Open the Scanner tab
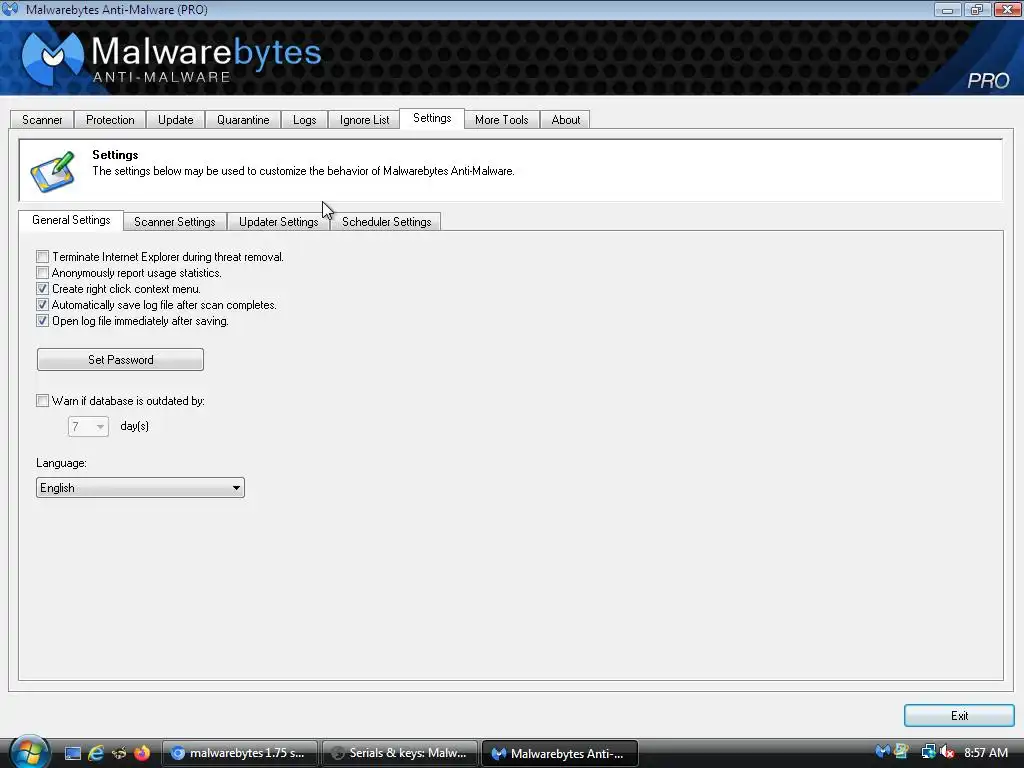Screen dimensions: 1024x768 pos(42,120)
